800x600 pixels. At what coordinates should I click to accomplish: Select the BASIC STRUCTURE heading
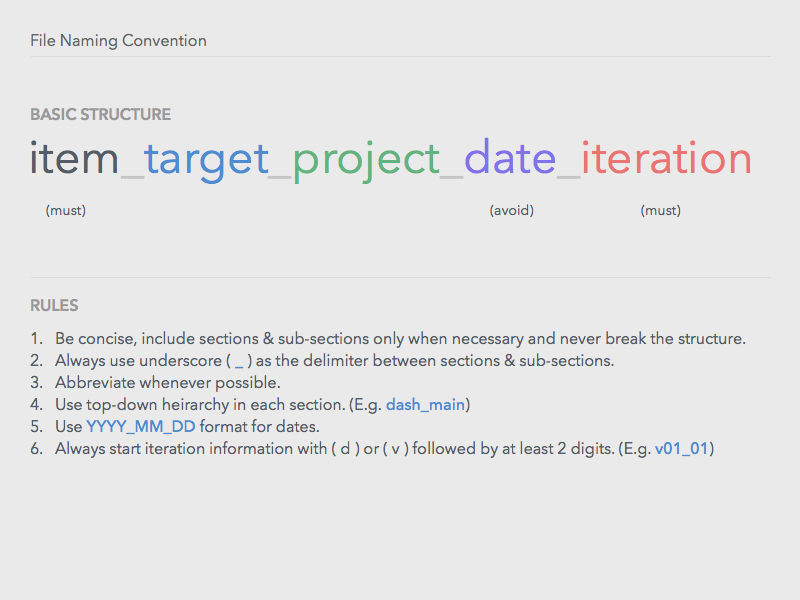point(100,115)
